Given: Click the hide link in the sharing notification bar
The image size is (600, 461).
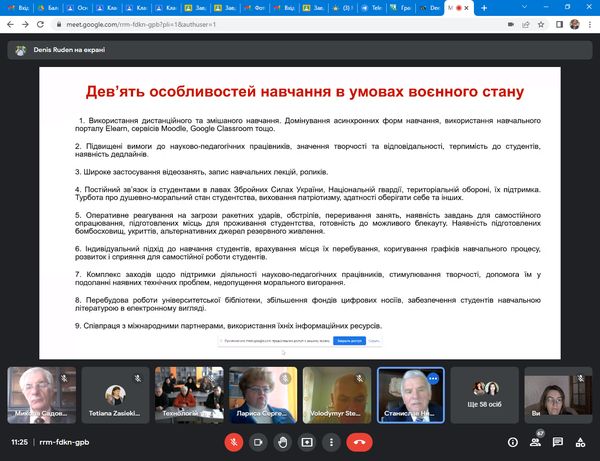Looking at the screenshot, I should pyautogui.click(x=374, y=340).
